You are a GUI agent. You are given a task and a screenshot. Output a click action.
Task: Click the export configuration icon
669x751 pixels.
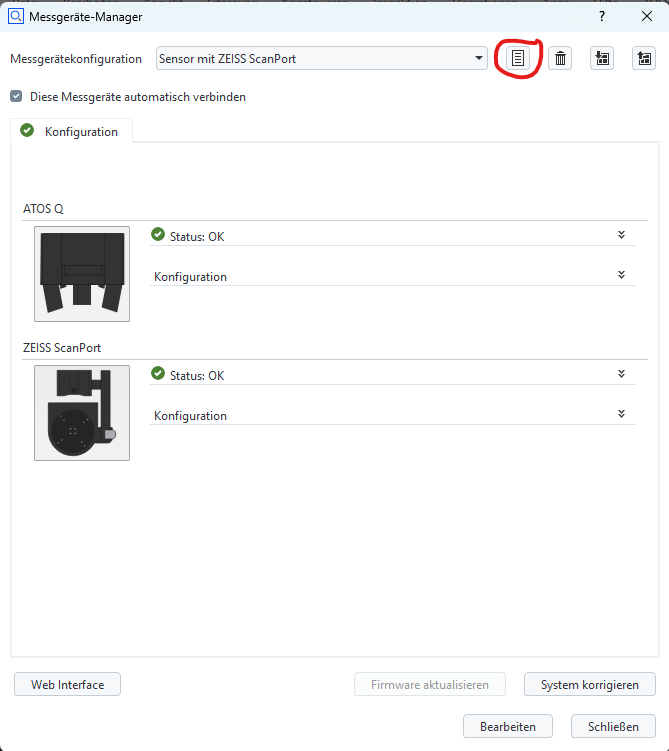pos(644,58)
